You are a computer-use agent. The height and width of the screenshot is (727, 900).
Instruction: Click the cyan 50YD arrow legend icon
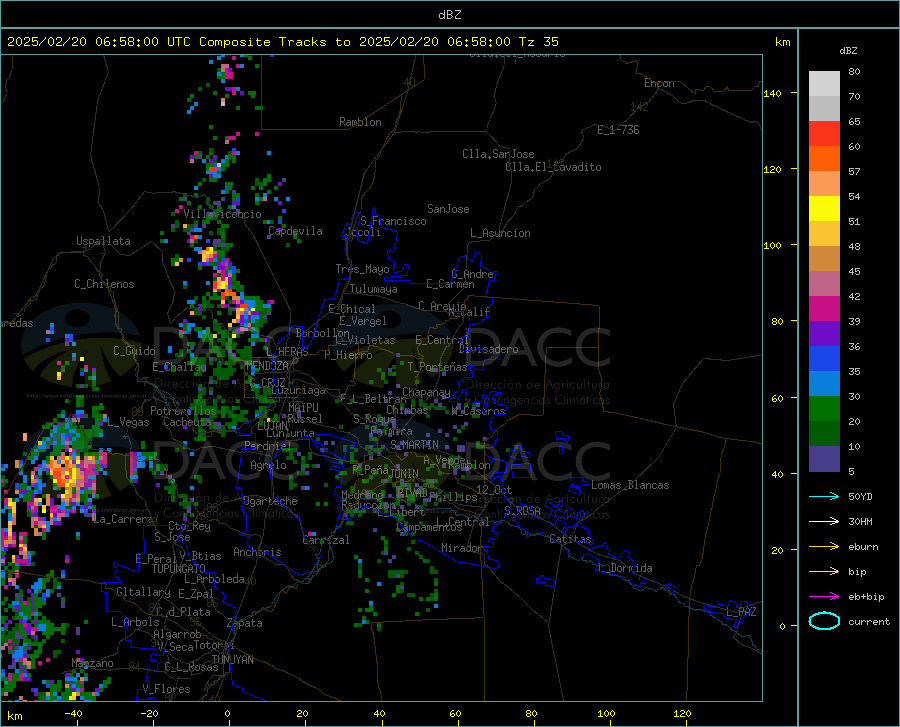824,496
